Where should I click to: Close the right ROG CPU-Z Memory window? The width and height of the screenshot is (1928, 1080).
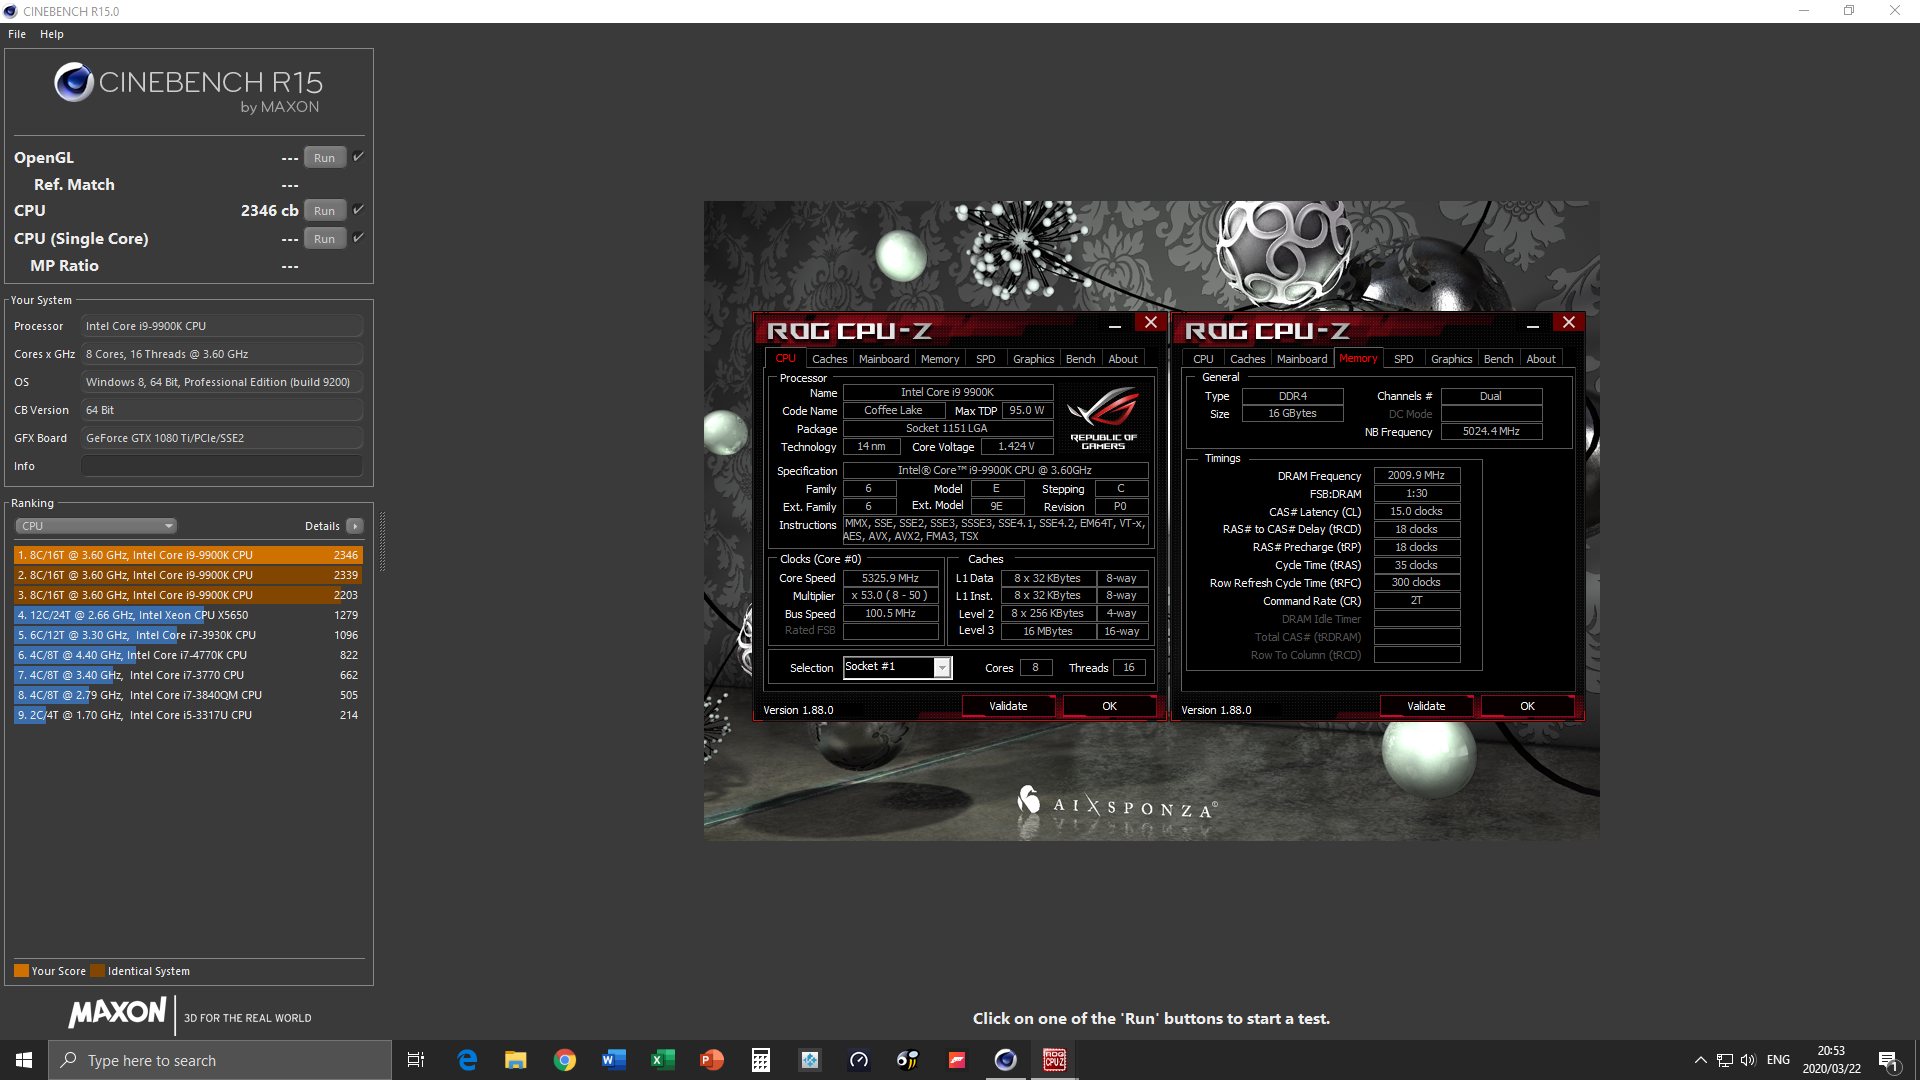click(1569, 322)
